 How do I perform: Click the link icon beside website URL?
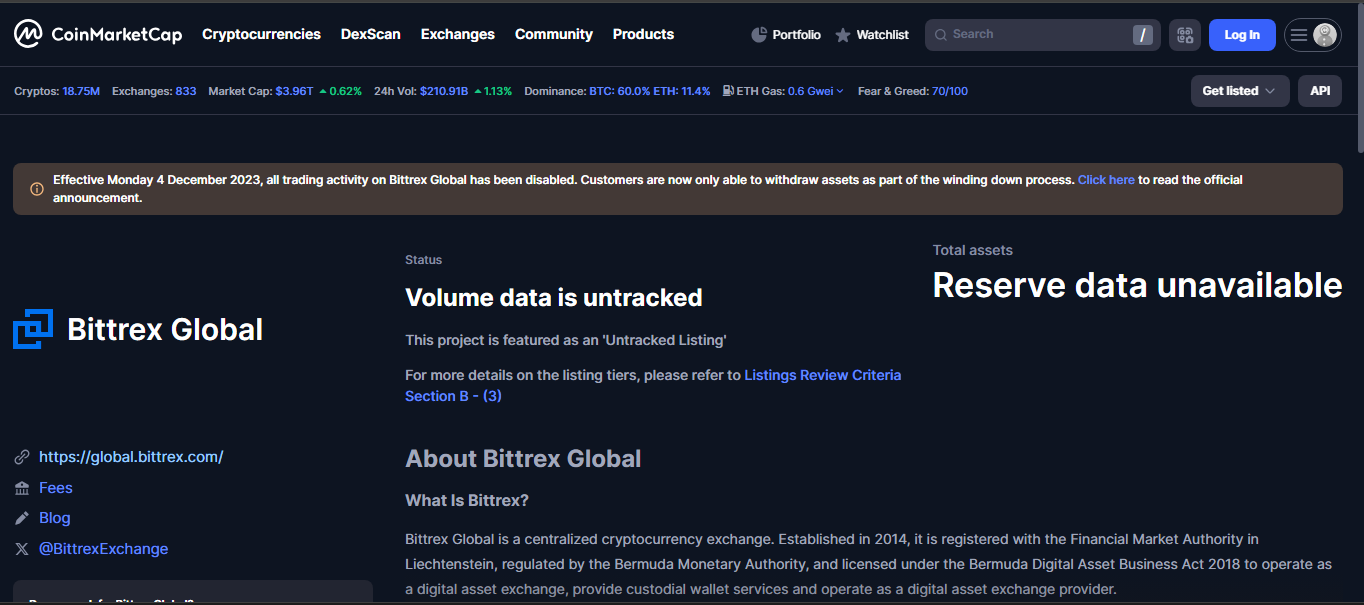[x=22, y=457]
